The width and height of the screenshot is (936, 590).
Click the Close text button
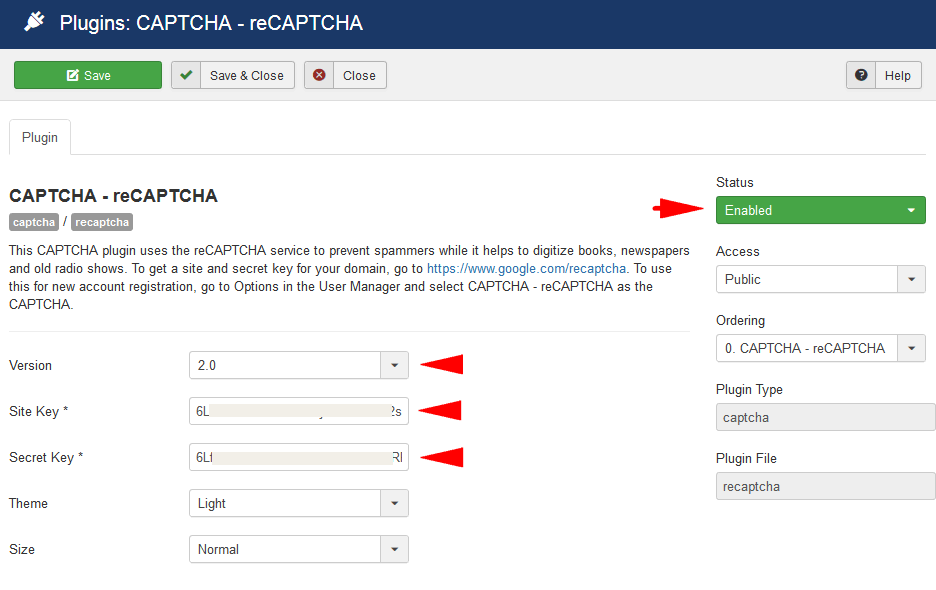pyautogui.click(x=359, y=76)
